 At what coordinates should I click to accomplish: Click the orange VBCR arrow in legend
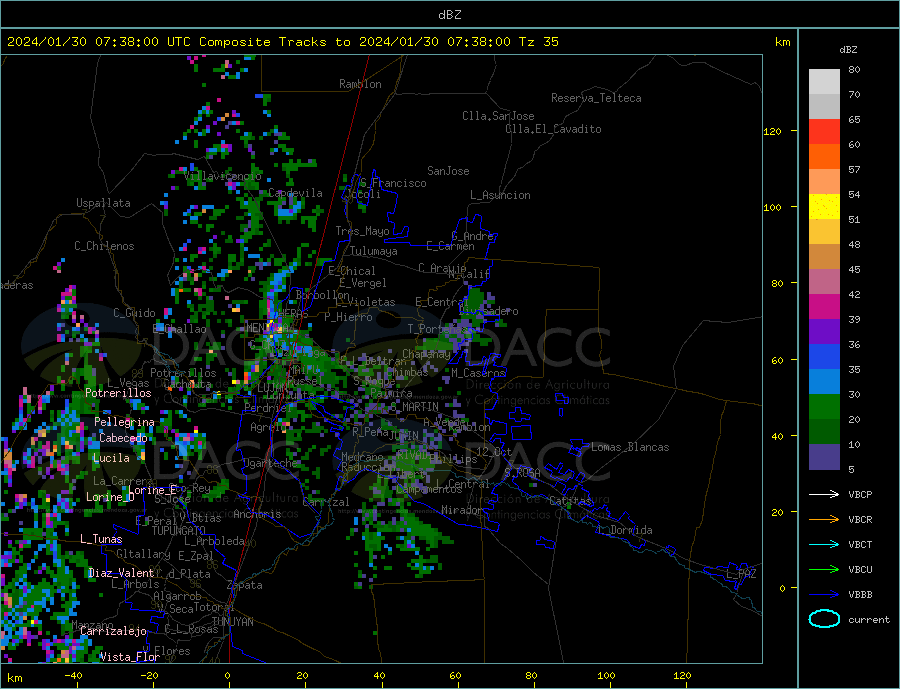[x=824, y=519]
